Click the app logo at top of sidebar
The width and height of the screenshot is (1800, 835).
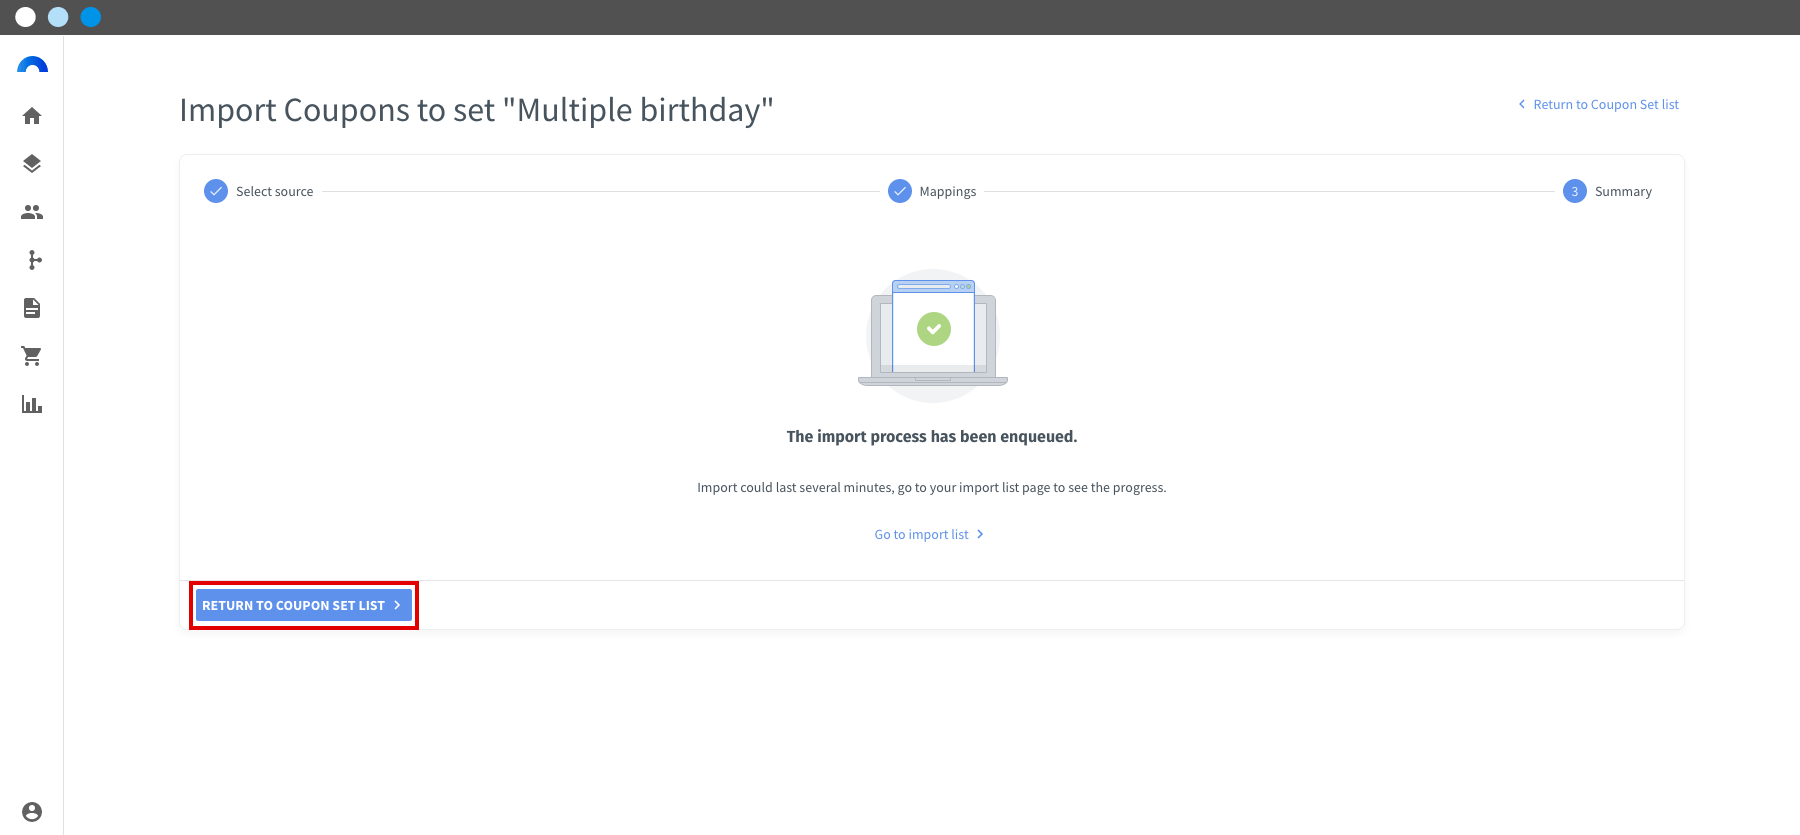pos(32,65)
